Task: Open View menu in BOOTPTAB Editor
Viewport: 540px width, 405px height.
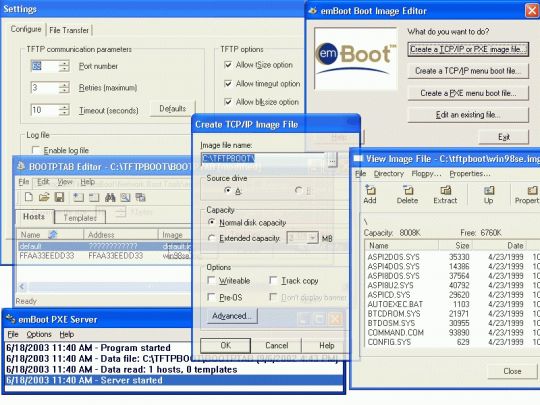Action: pyautogui.click(x=65, y=182)
